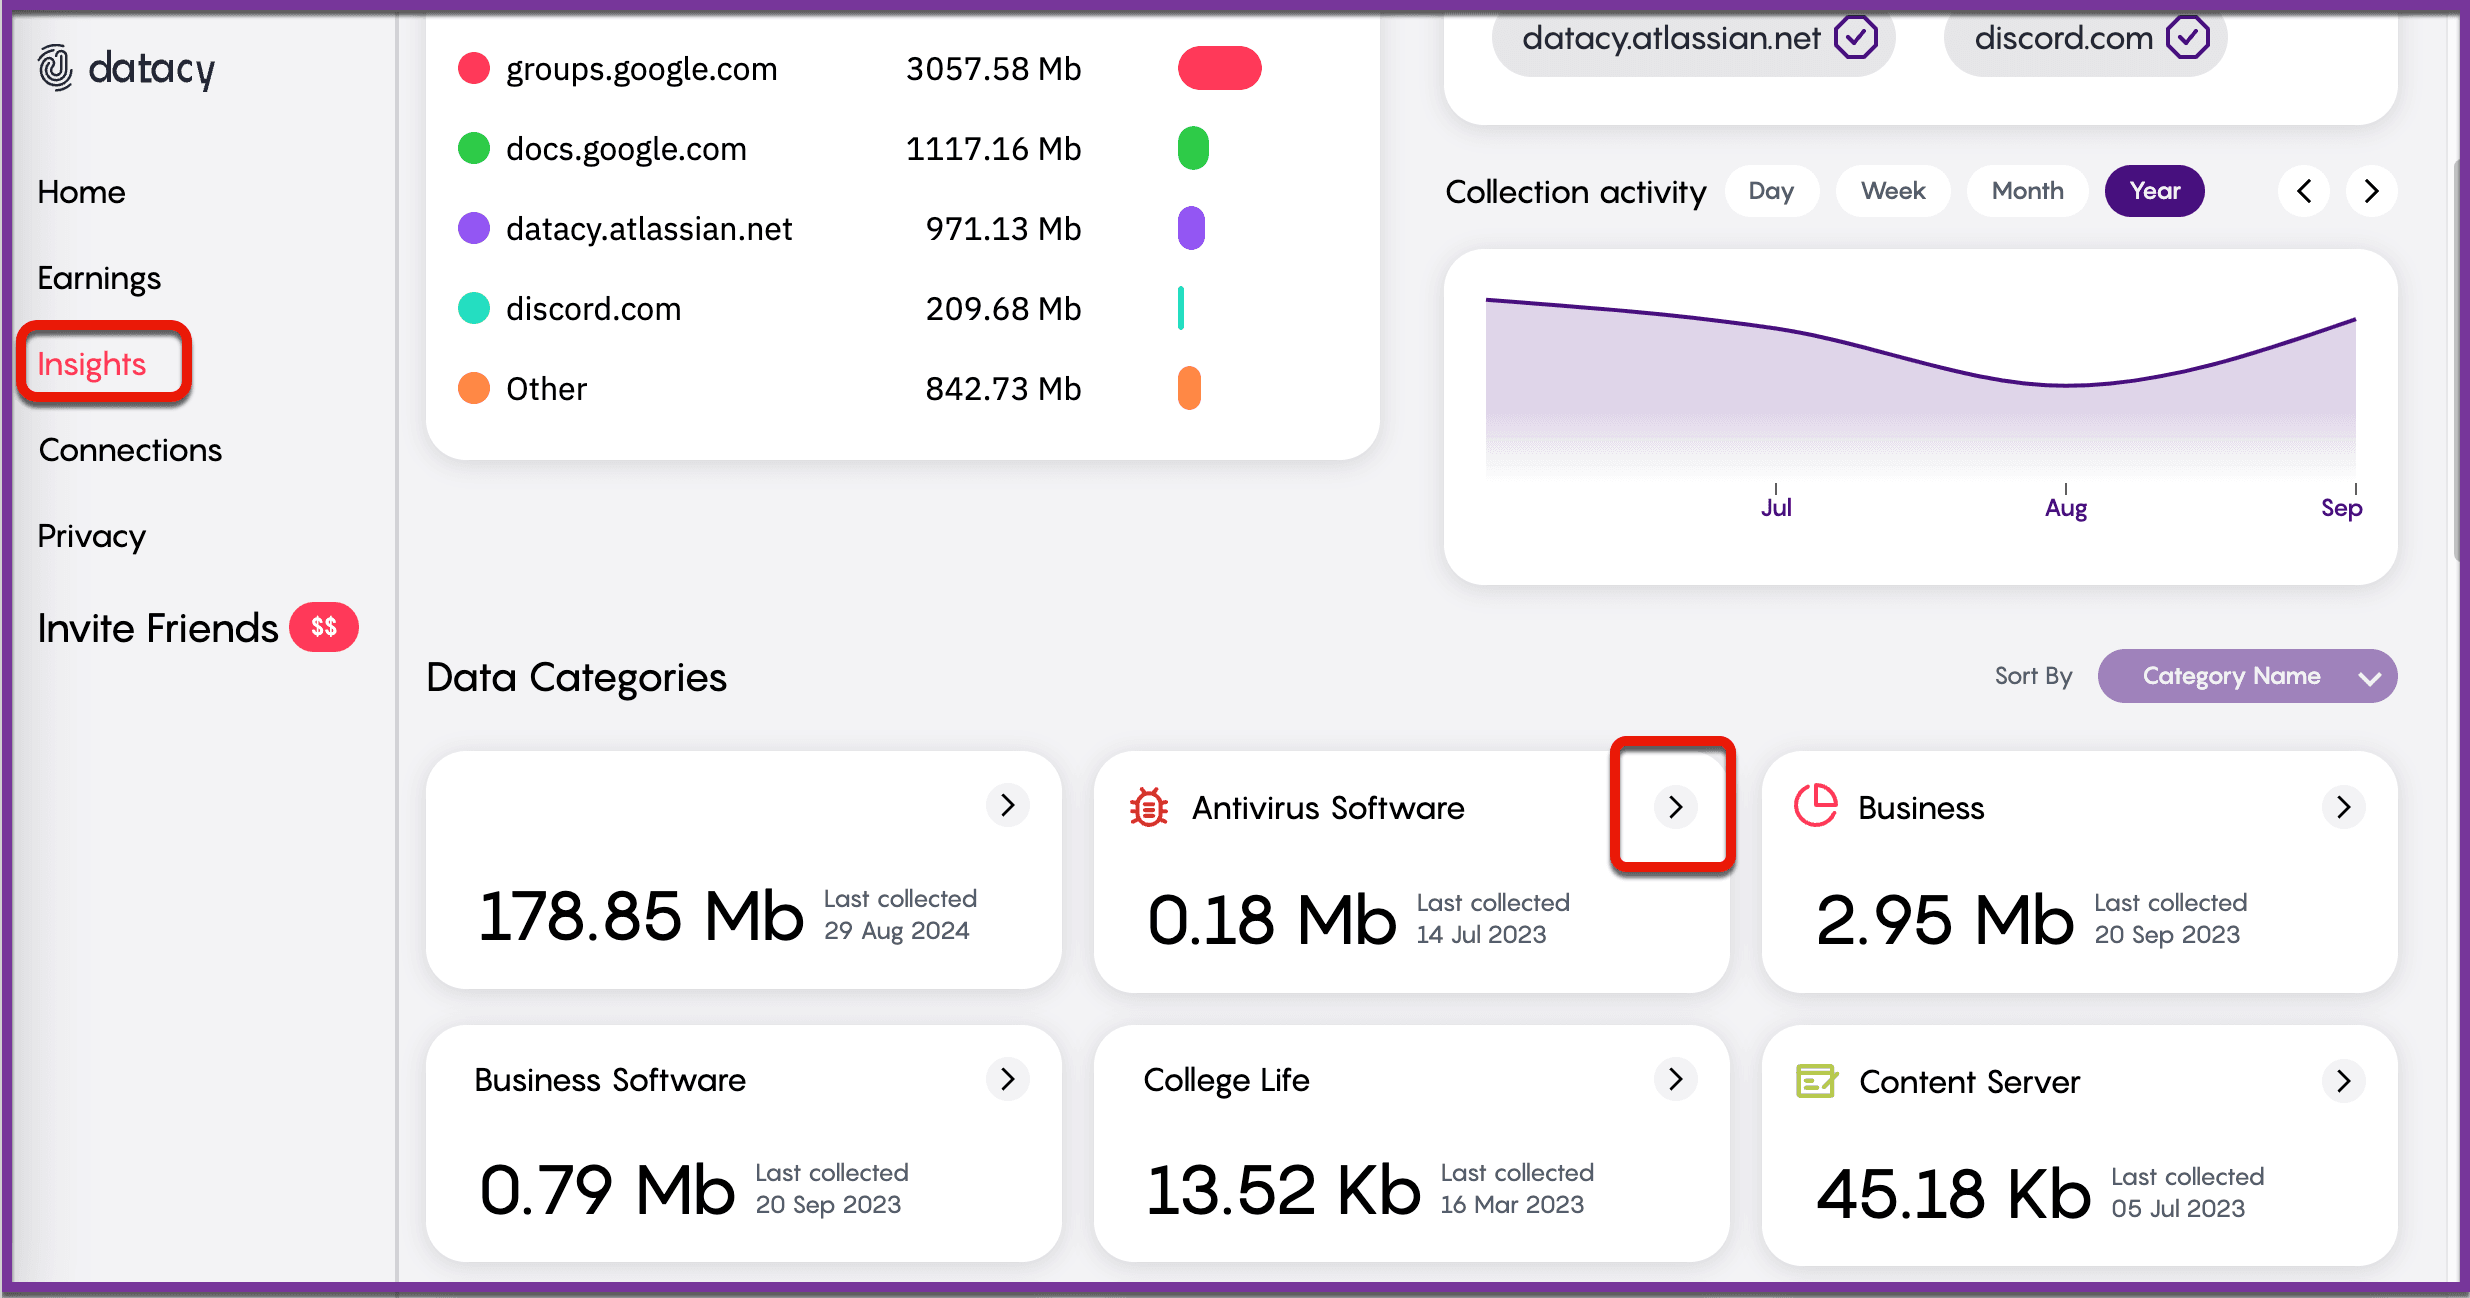
Task: Click the teal discord.com color dot
Action: (474, 308)
